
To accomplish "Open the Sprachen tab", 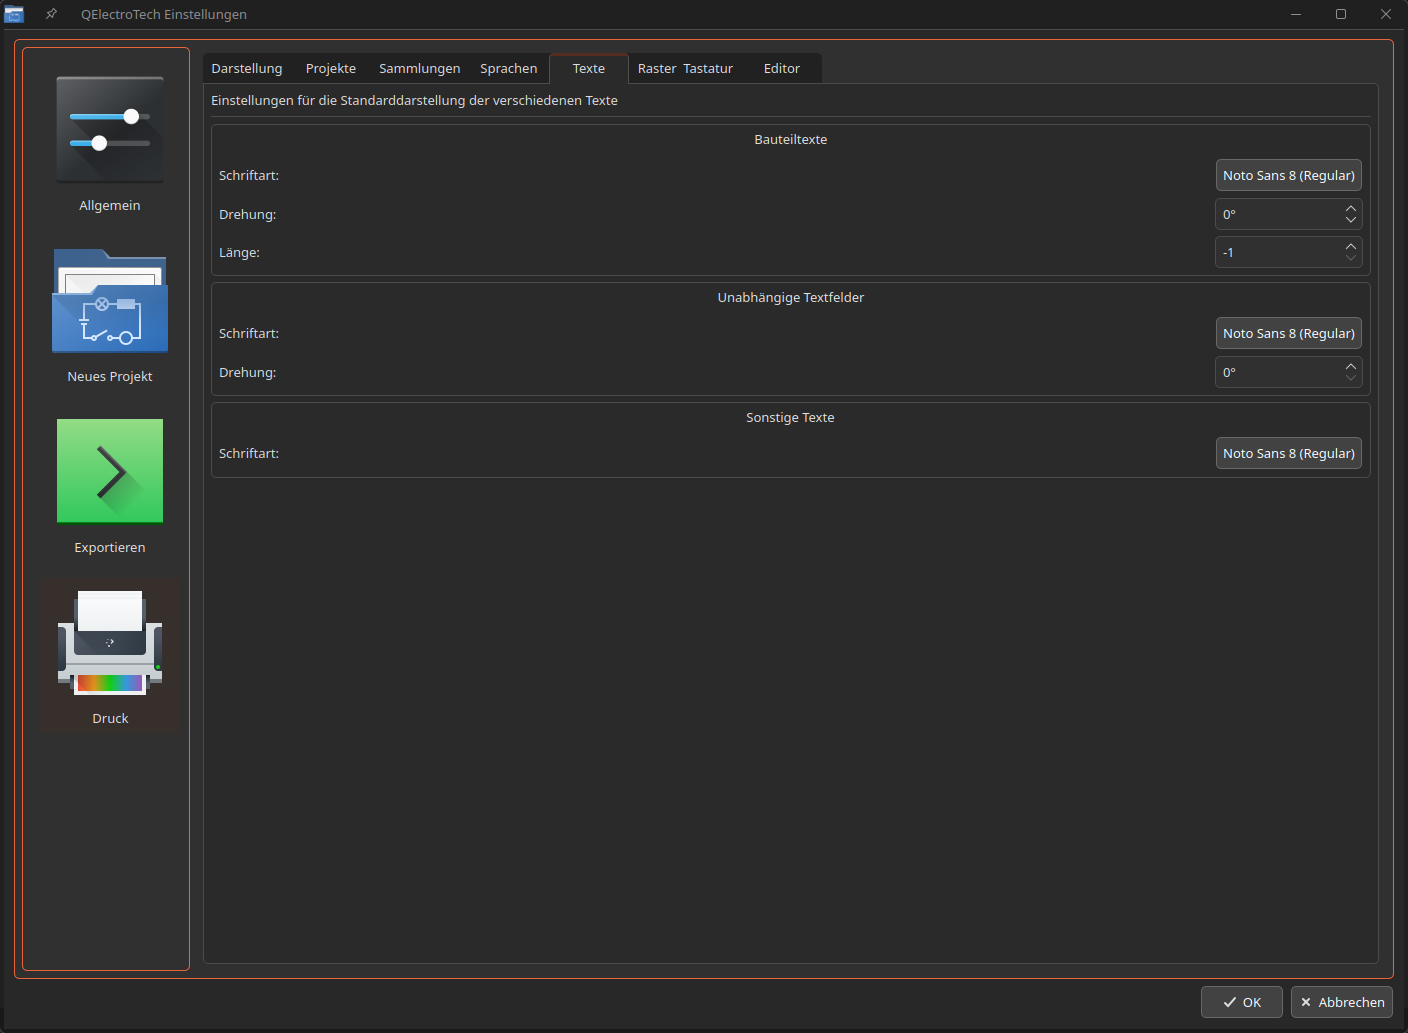I will tap(508, 69).
